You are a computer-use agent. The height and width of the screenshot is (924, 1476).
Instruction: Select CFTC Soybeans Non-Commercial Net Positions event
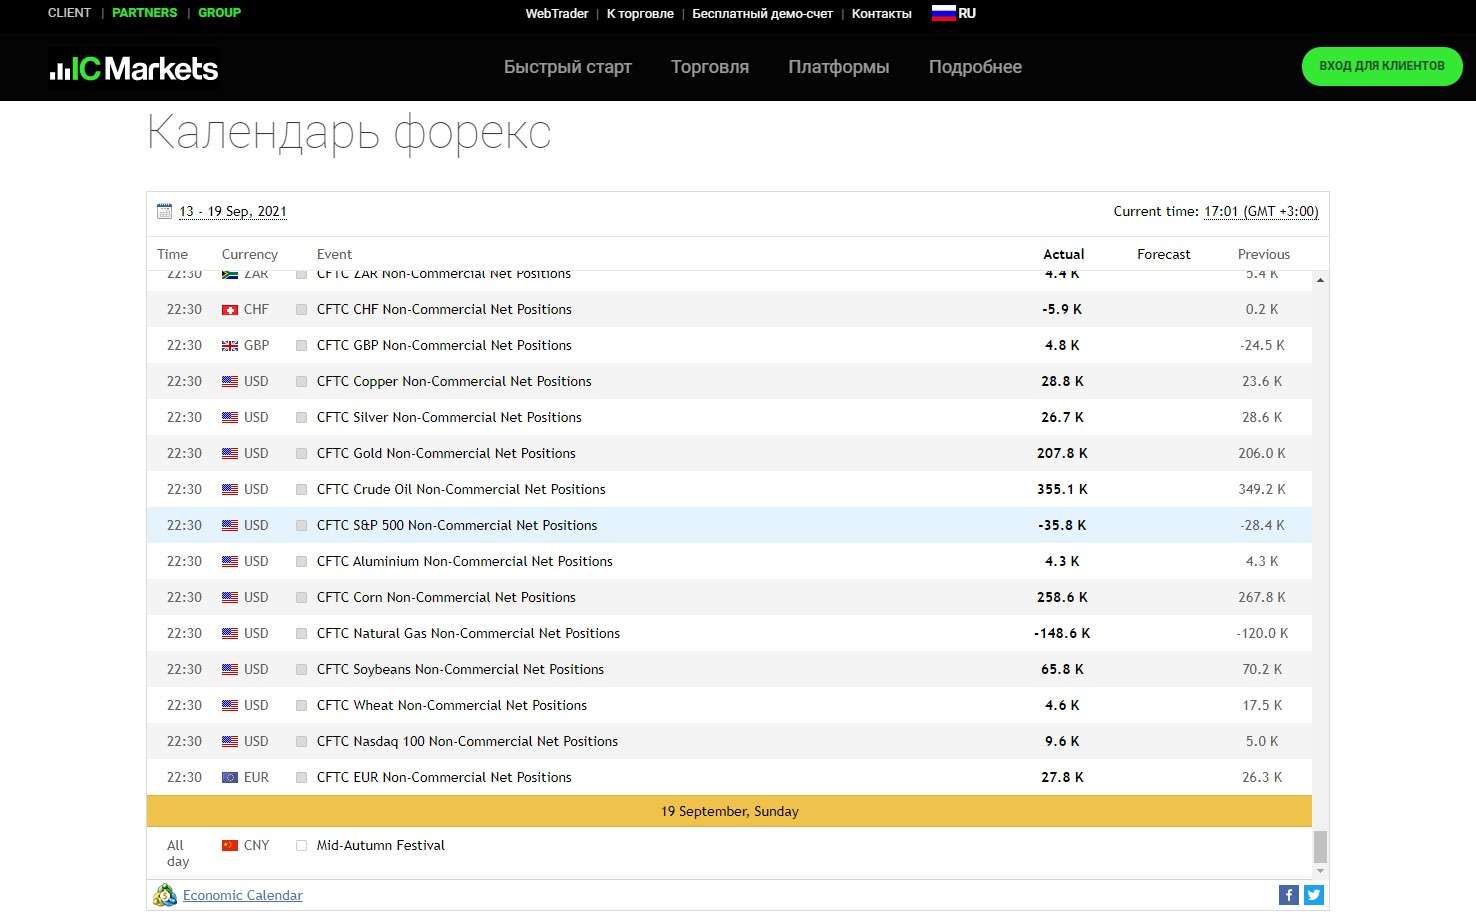click(460, 669)
